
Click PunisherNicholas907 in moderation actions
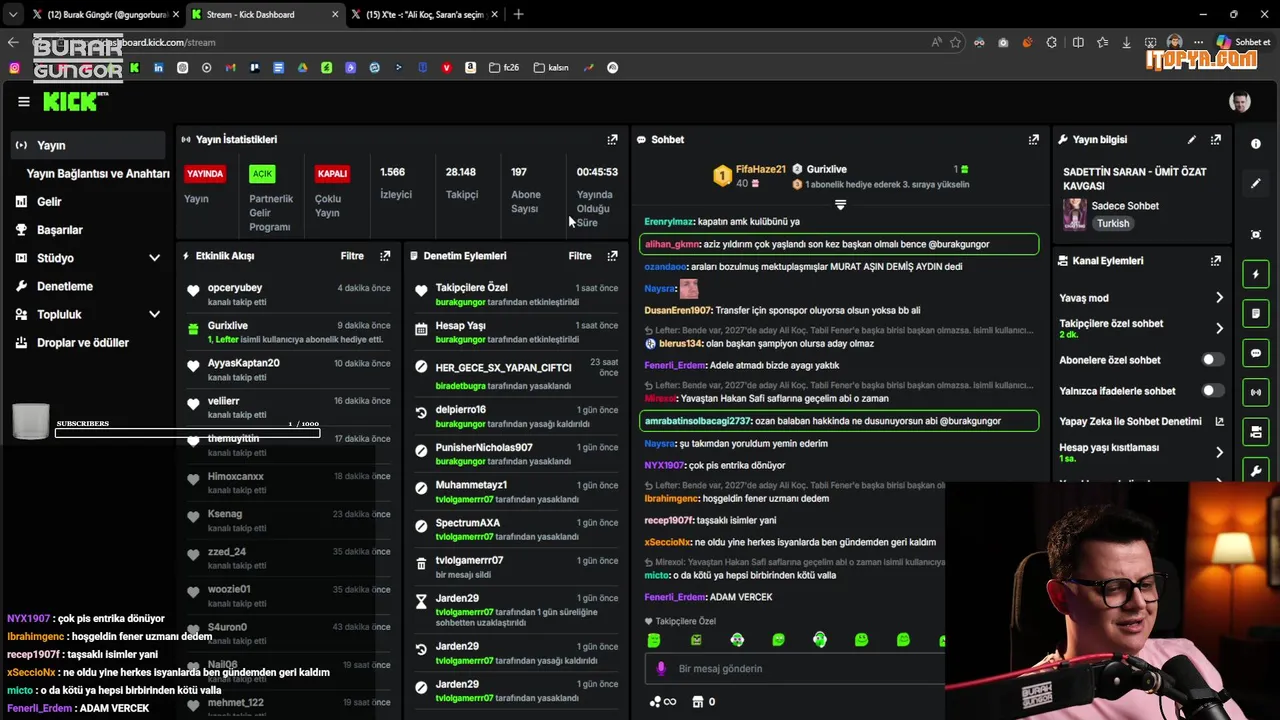pos(484,448)
